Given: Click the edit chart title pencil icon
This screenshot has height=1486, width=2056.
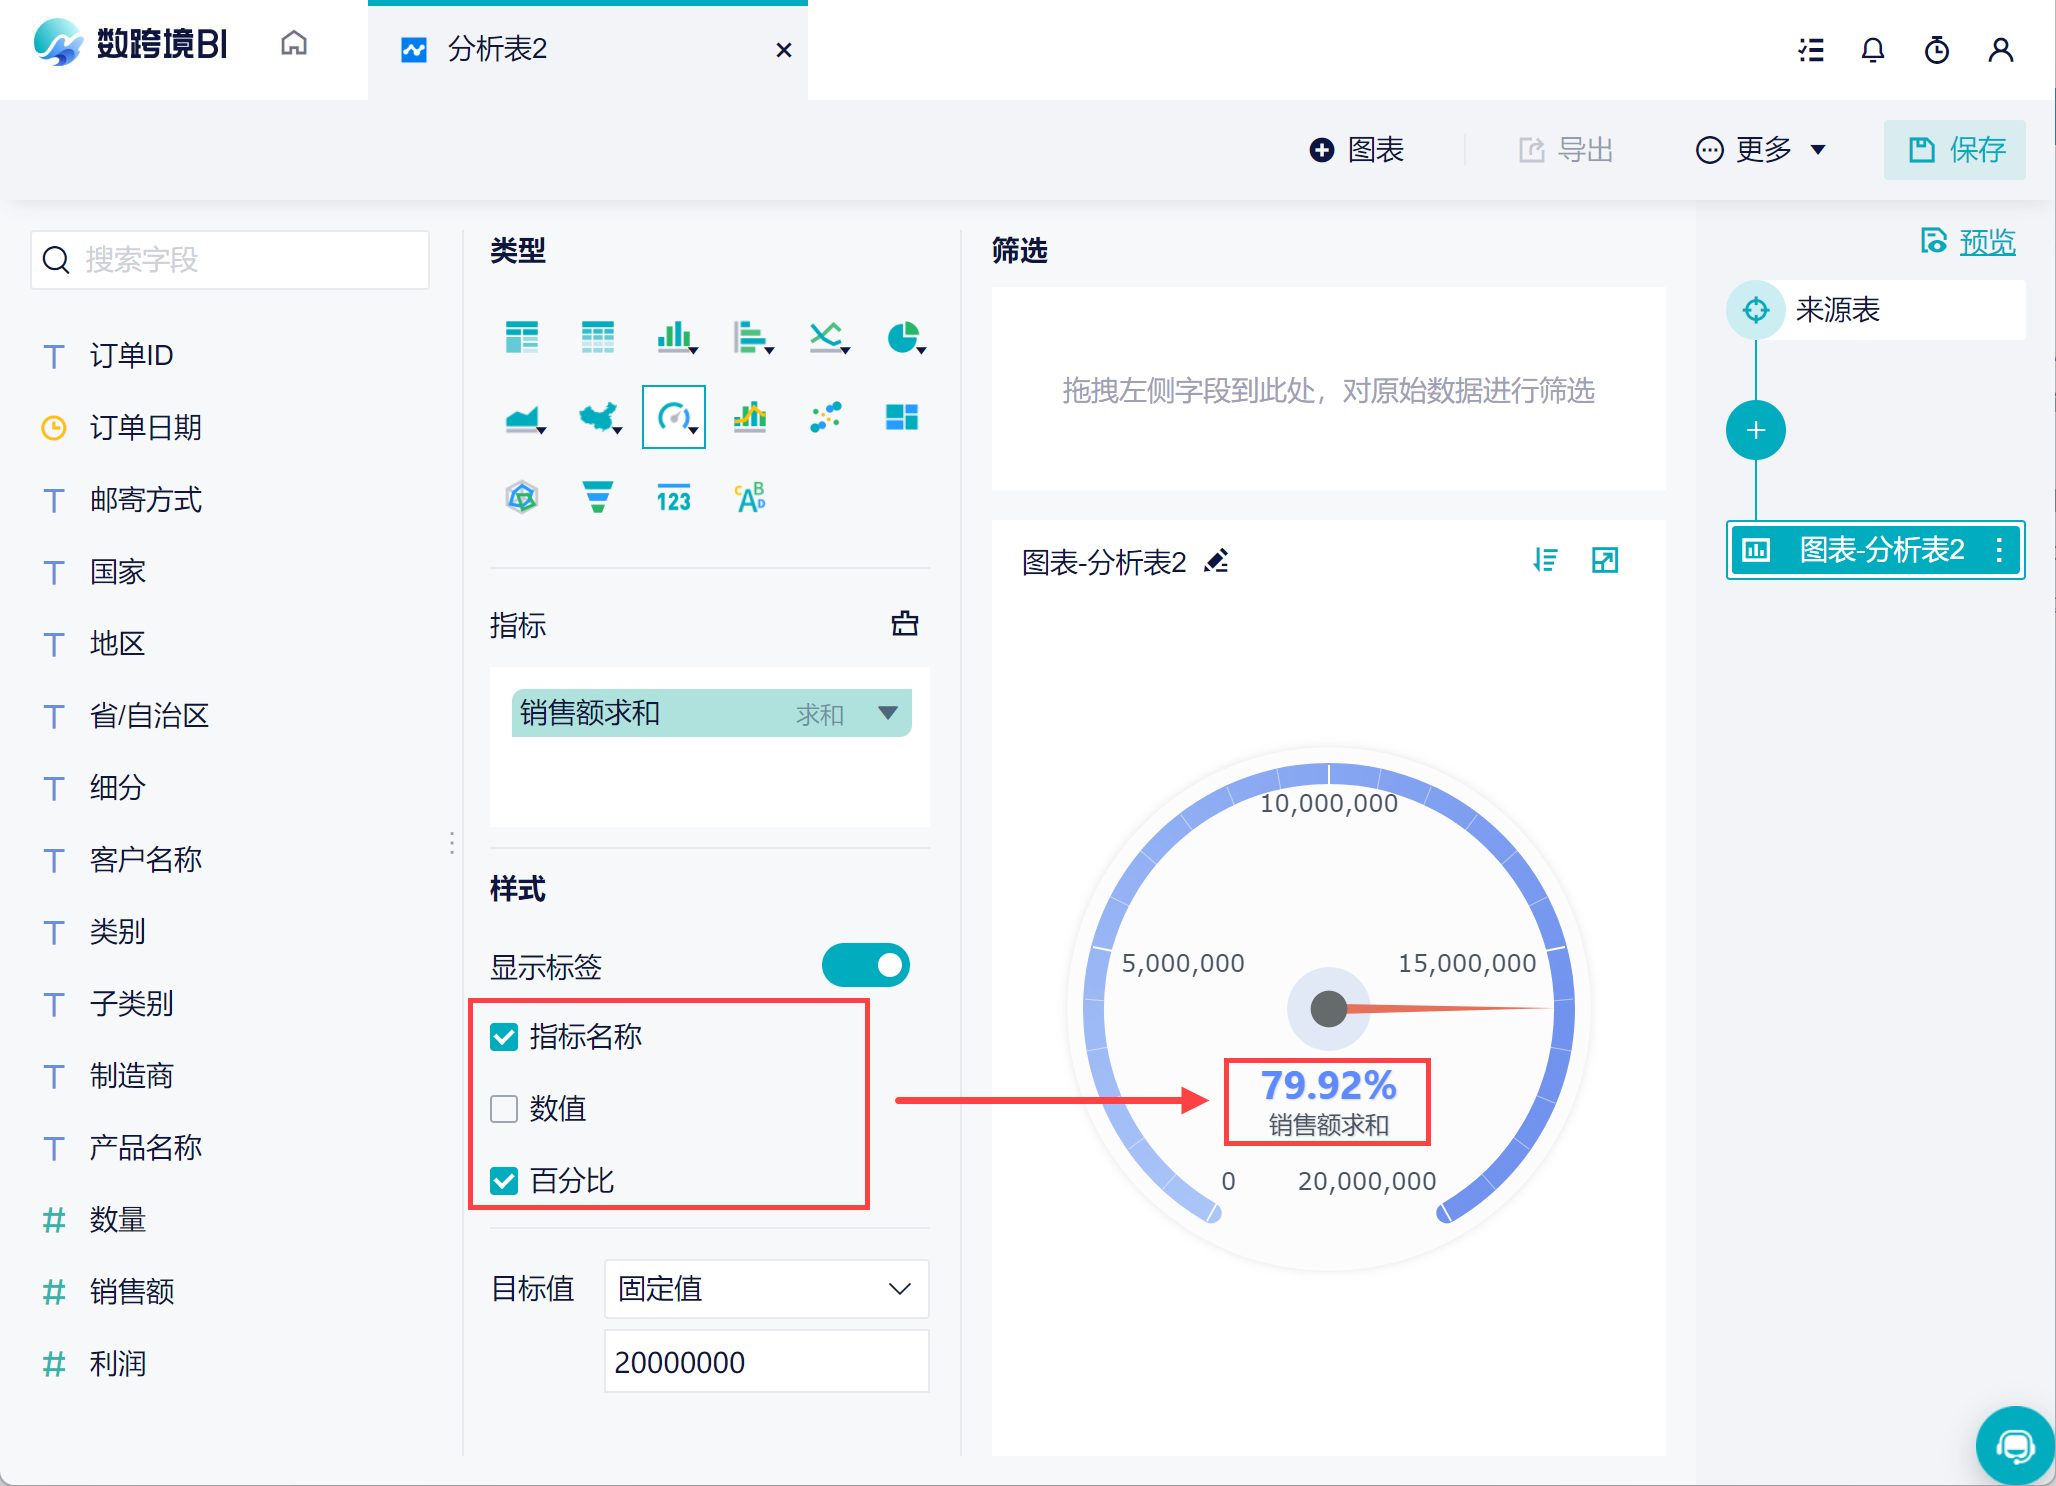Looking at the screenshot, I should click(1216, 561).
